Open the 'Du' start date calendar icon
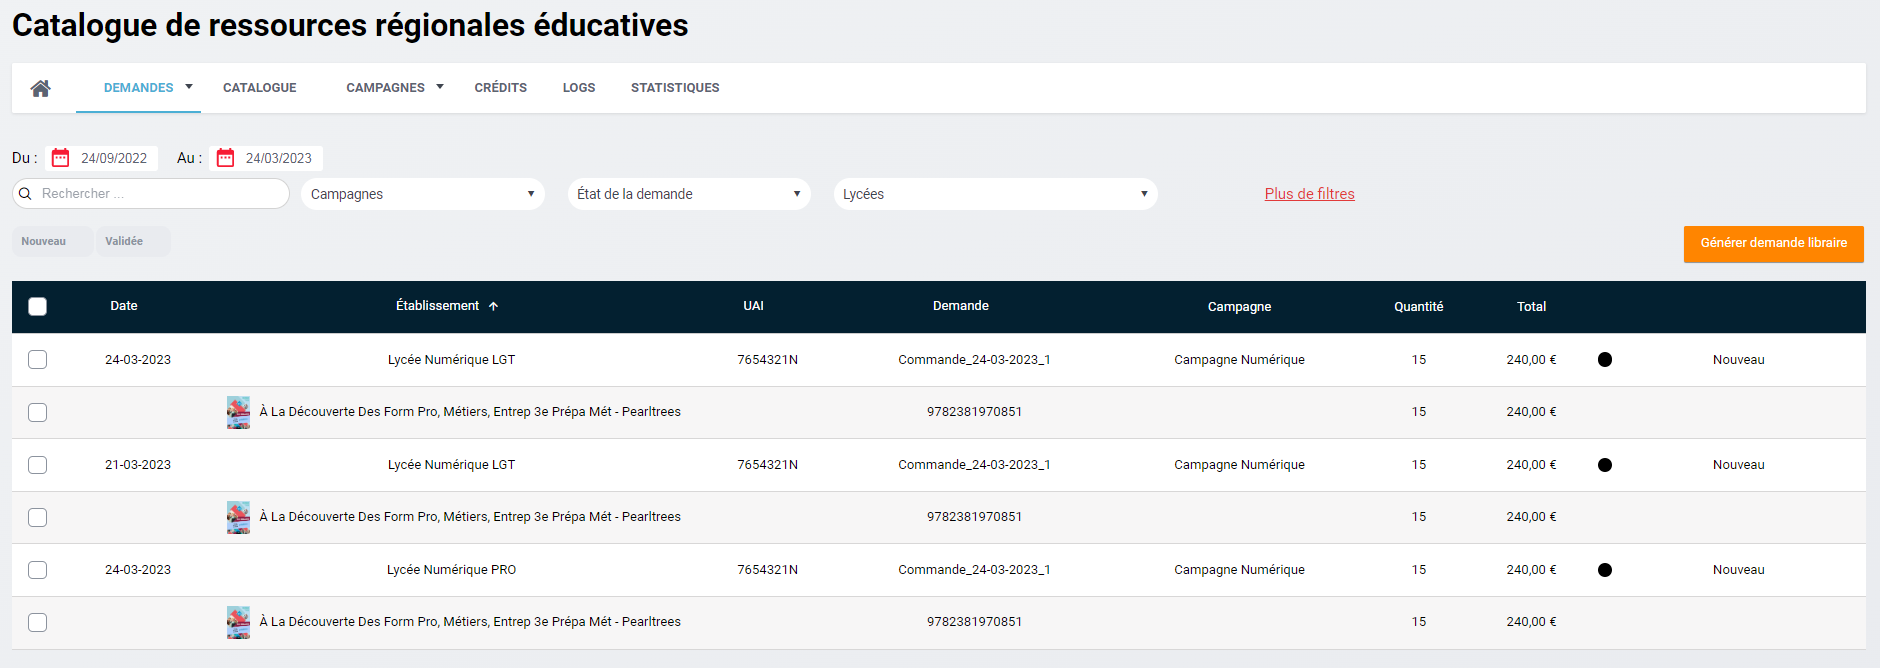Image resolution: width=1880 pixels, height=668 pixels. [61, 158]
